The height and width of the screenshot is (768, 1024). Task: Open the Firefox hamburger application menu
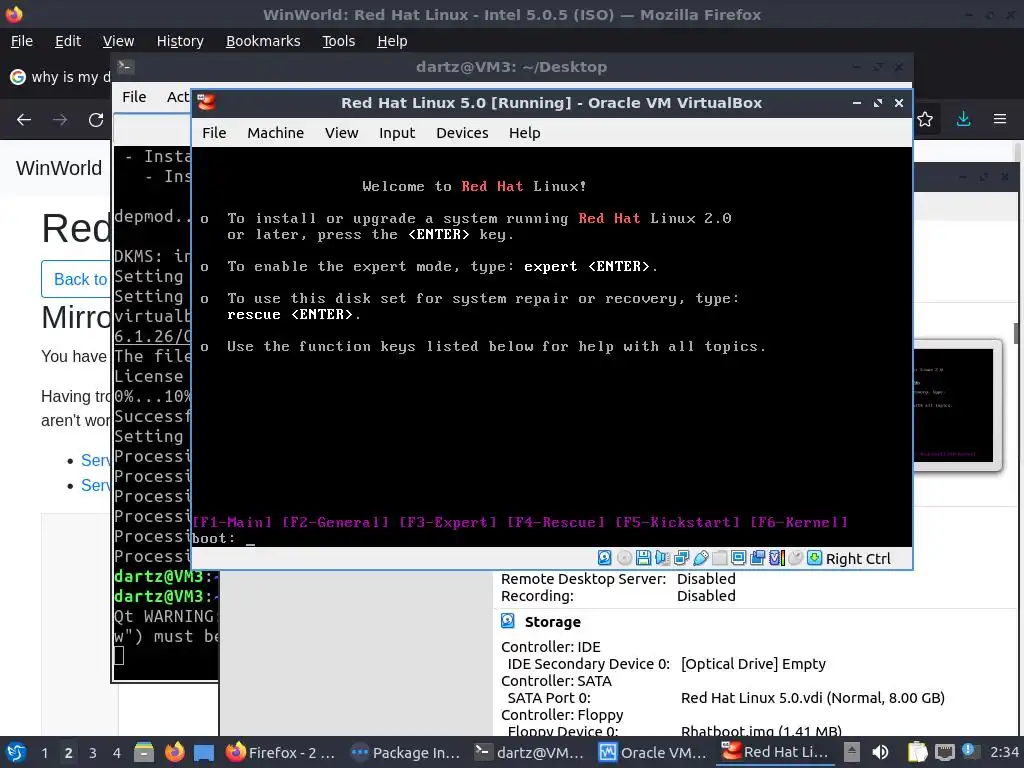(1000, 120)
